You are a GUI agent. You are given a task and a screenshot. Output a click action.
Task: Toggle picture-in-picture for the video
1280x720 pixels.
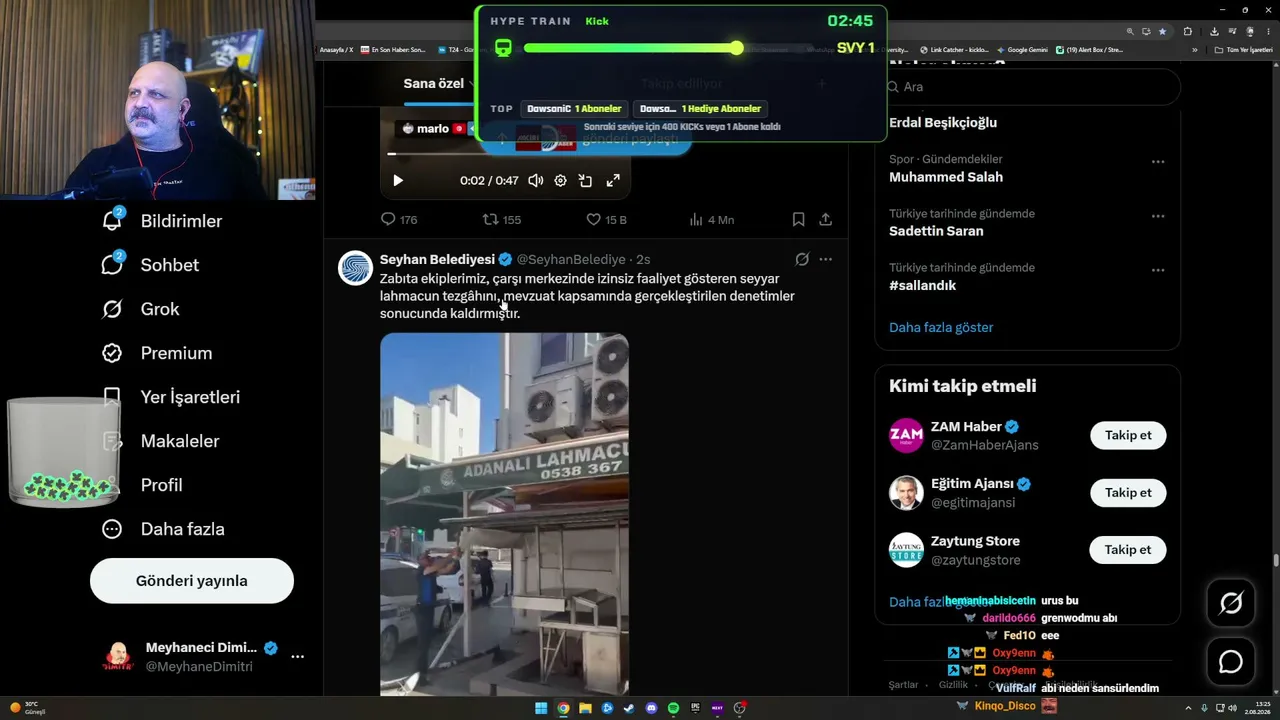(585, 181)
